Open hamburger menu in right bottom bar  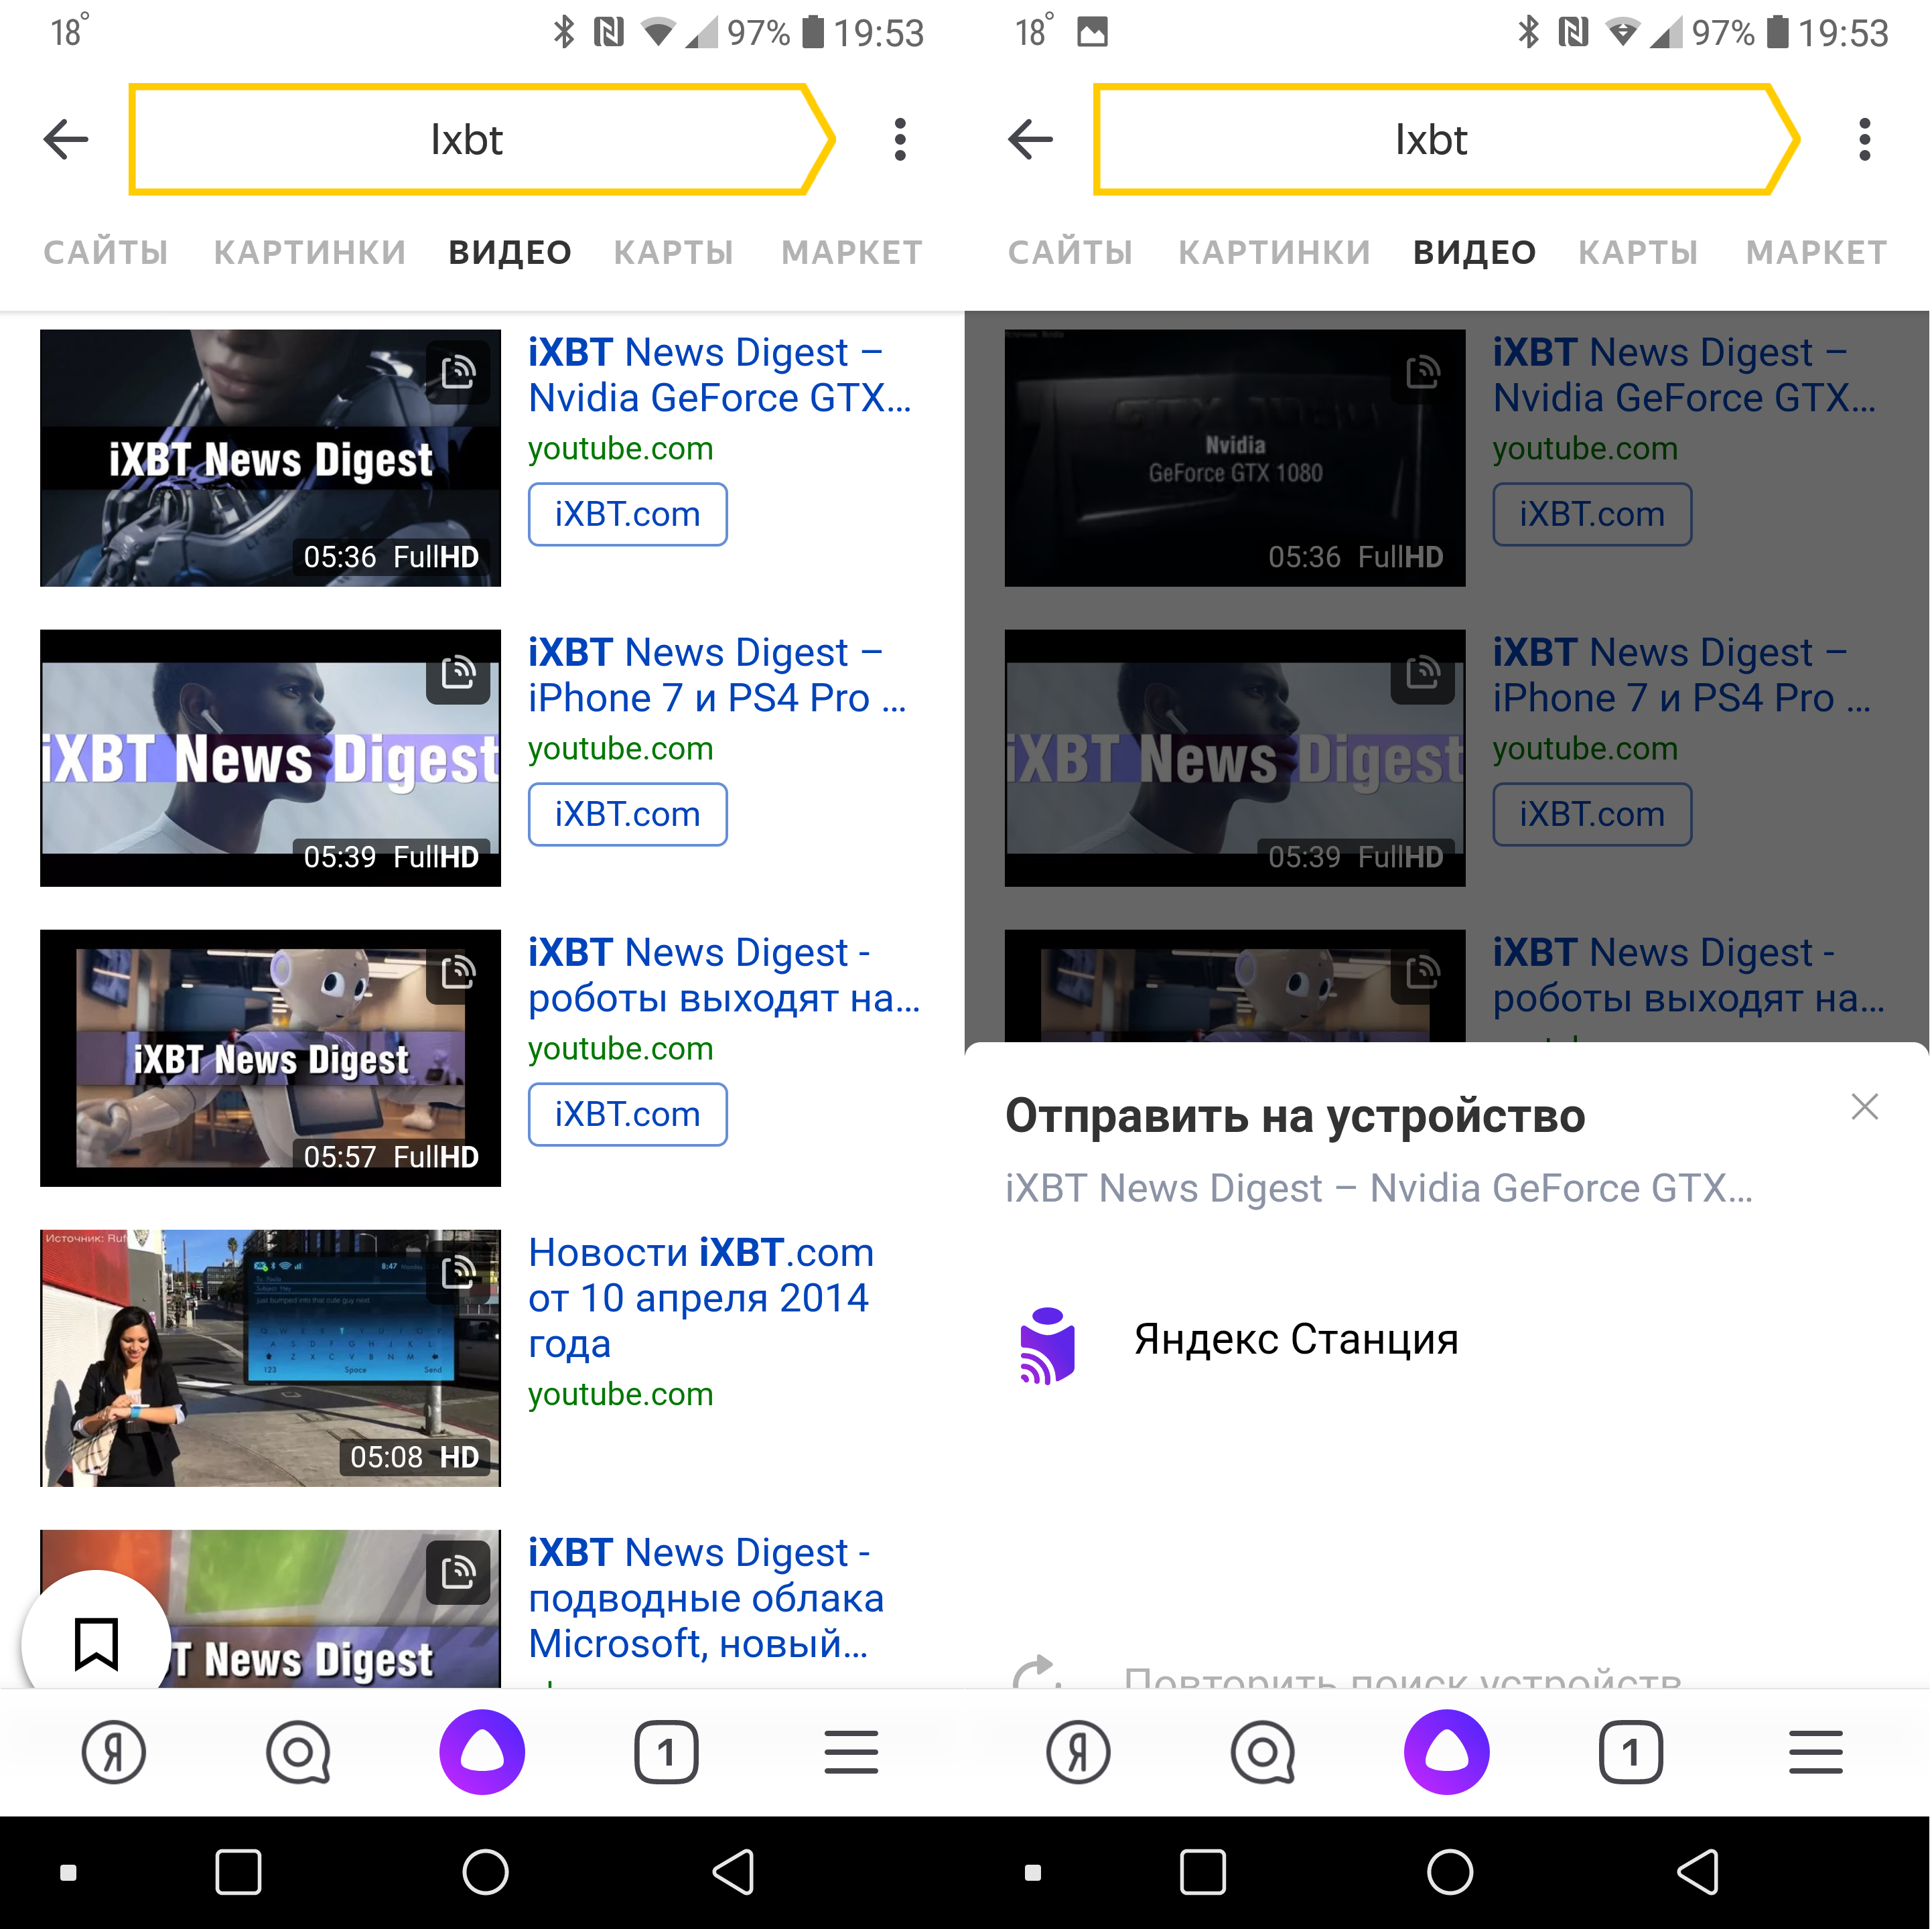(x=1815, y=1753)
